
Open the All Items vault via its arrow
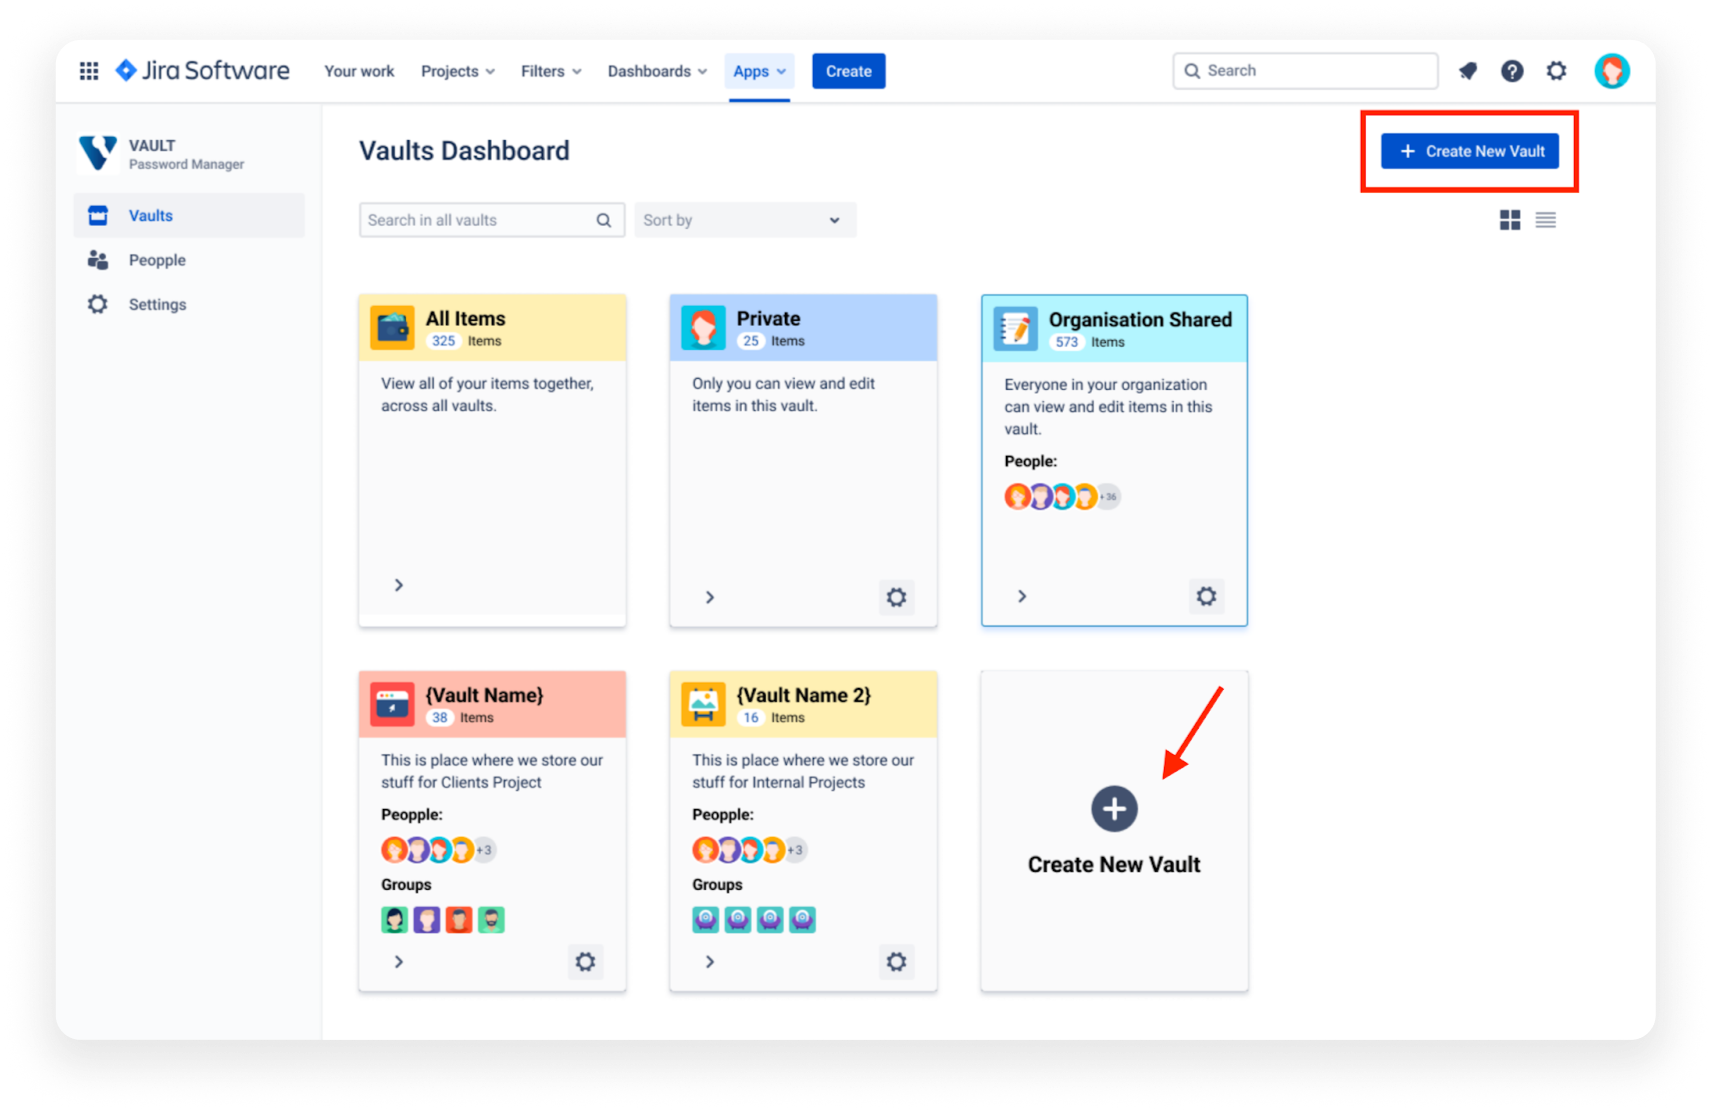398,585
